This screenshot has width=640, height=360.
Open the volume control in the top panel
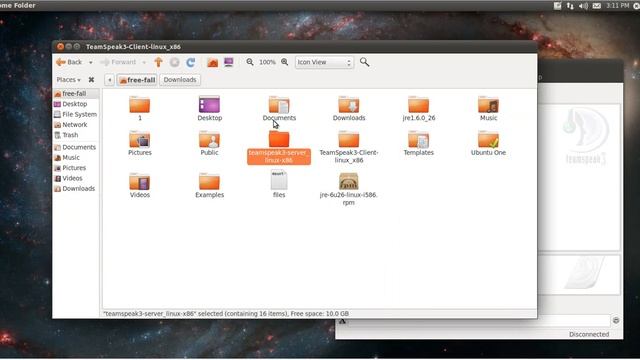point(583,5)
